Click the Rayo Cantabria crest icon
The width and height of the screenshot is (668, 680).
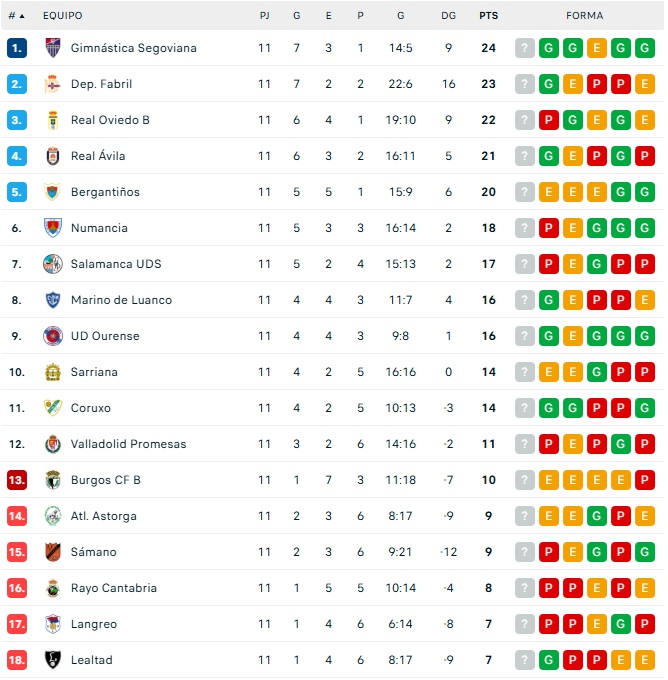point(53,588)
